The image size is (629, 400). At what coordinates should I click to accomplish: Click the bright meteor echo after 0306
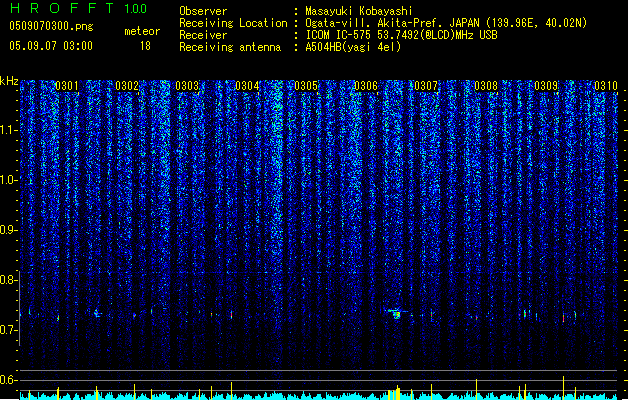396,313
